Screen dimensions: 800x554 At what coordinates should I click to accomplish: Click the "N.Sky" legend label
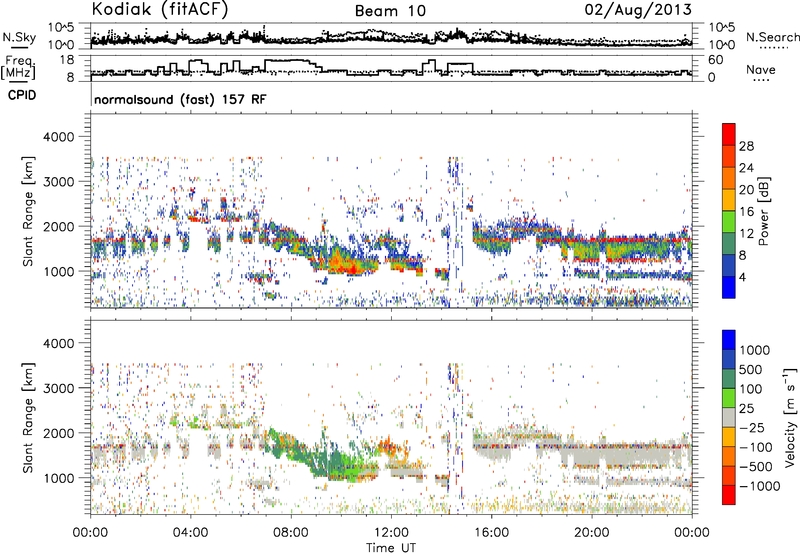19,37
